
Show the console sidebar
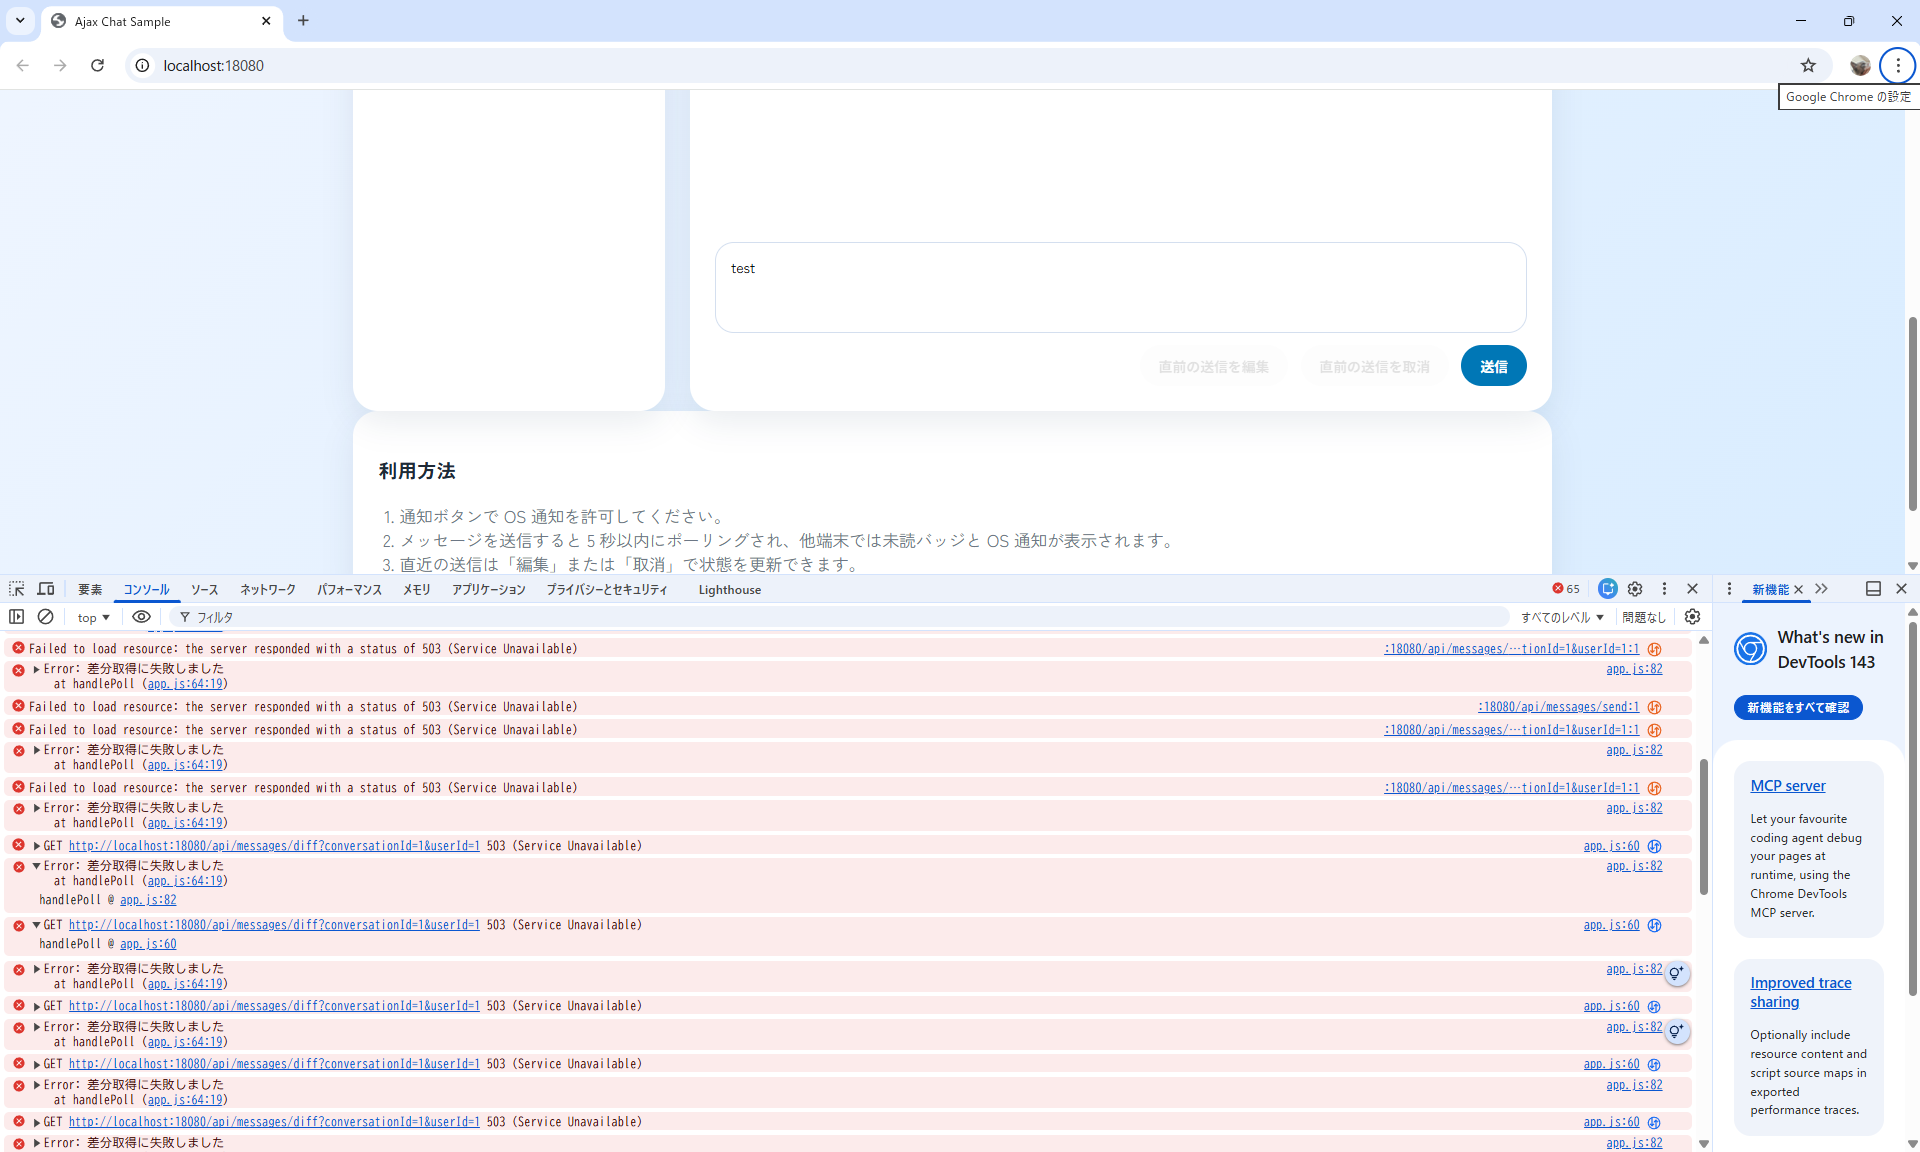tap(16, 617)
